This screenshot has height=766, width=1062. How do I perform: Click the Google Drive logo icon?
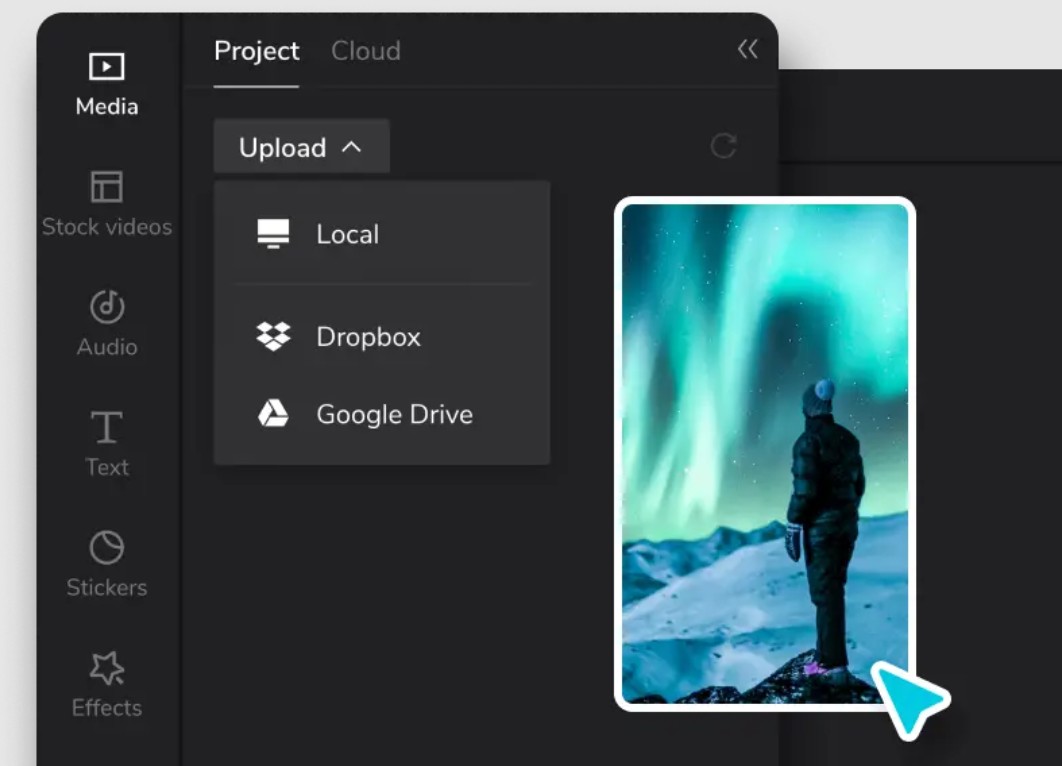[x=273, y=414]
